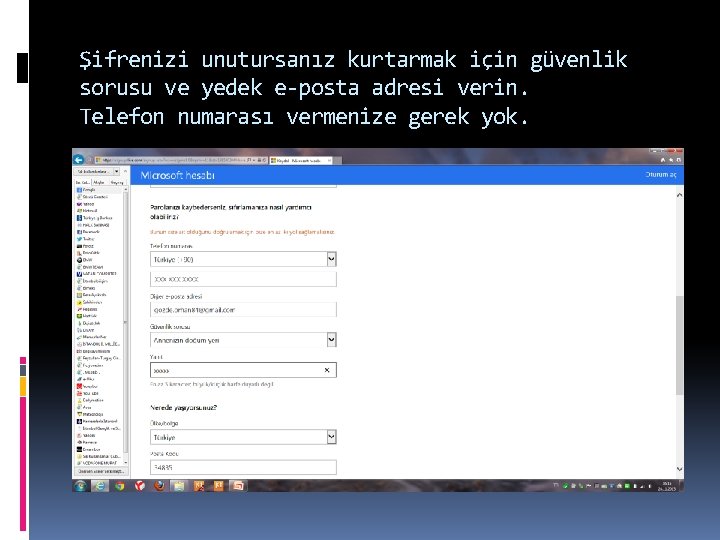Open the Twitter favorite in the sidebar
This screenshot has width=720, height=540.
85,239
